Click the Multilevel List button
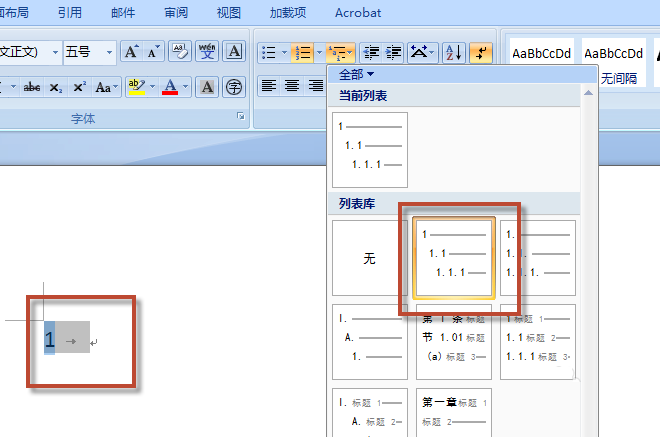The height and width of the screenshot is (437, 660). (x=340, y=53)
